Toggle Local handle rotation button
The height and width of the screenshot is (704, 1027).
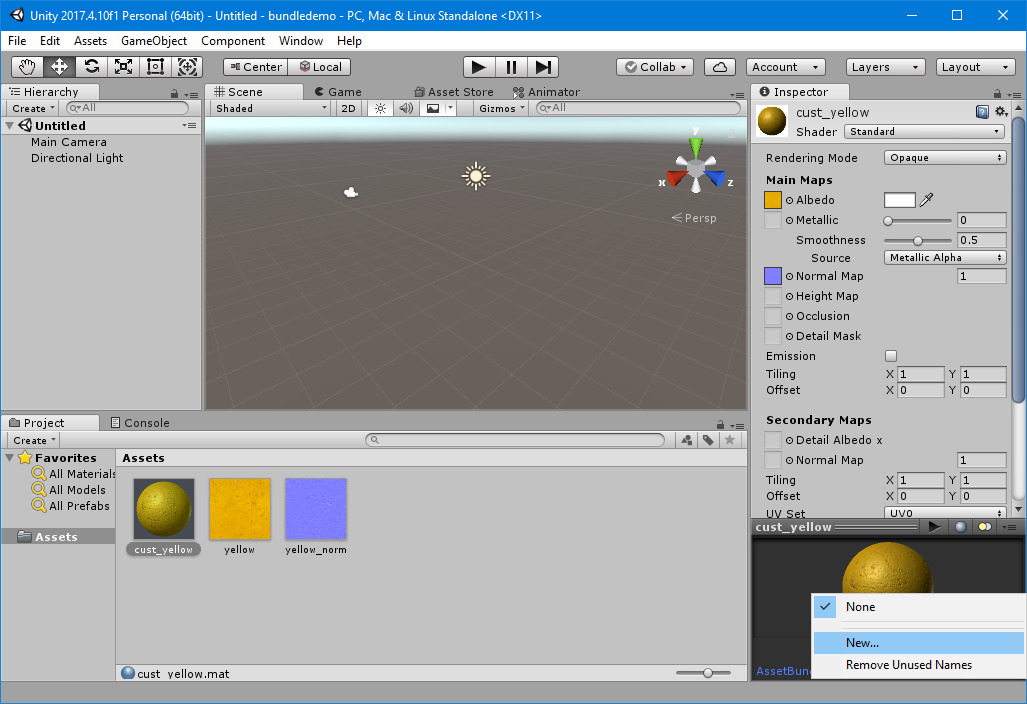coord(320,67)
